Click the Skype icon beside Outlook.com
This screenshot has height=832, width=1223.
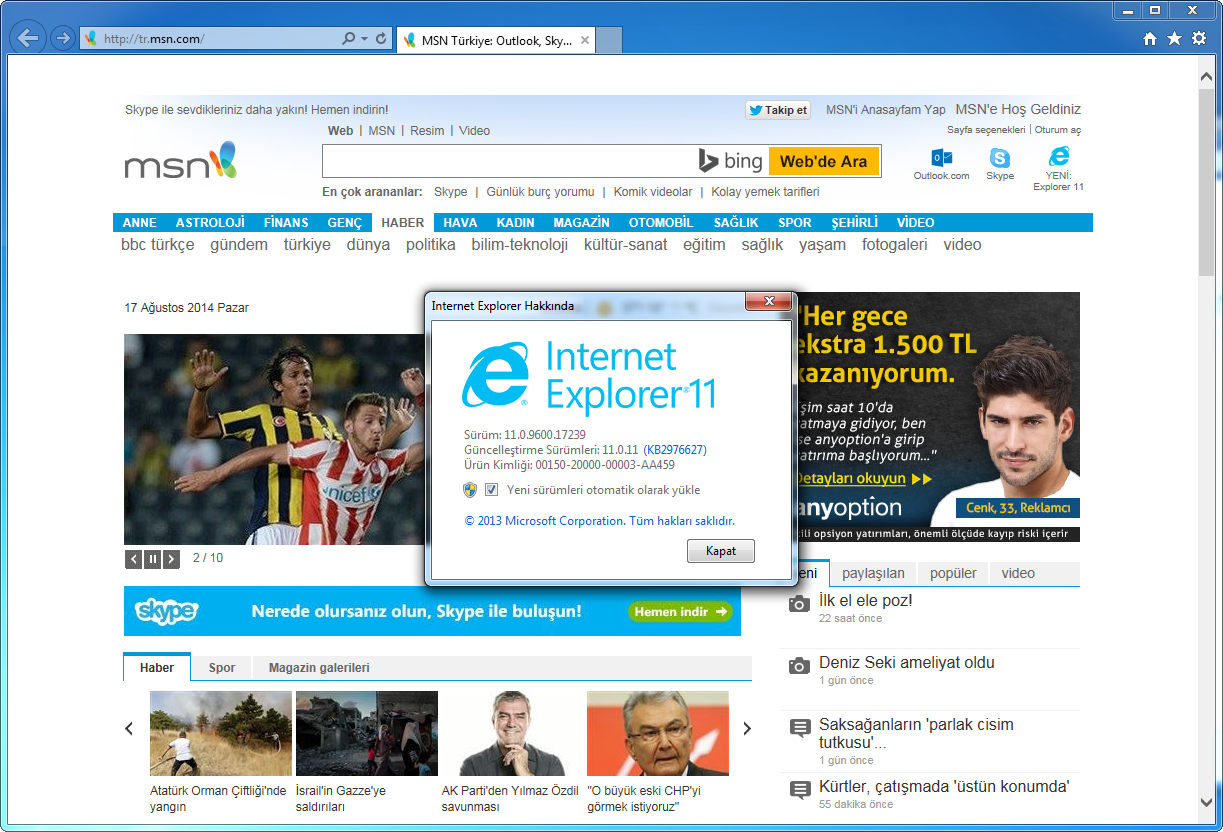[x=999, y=158]
